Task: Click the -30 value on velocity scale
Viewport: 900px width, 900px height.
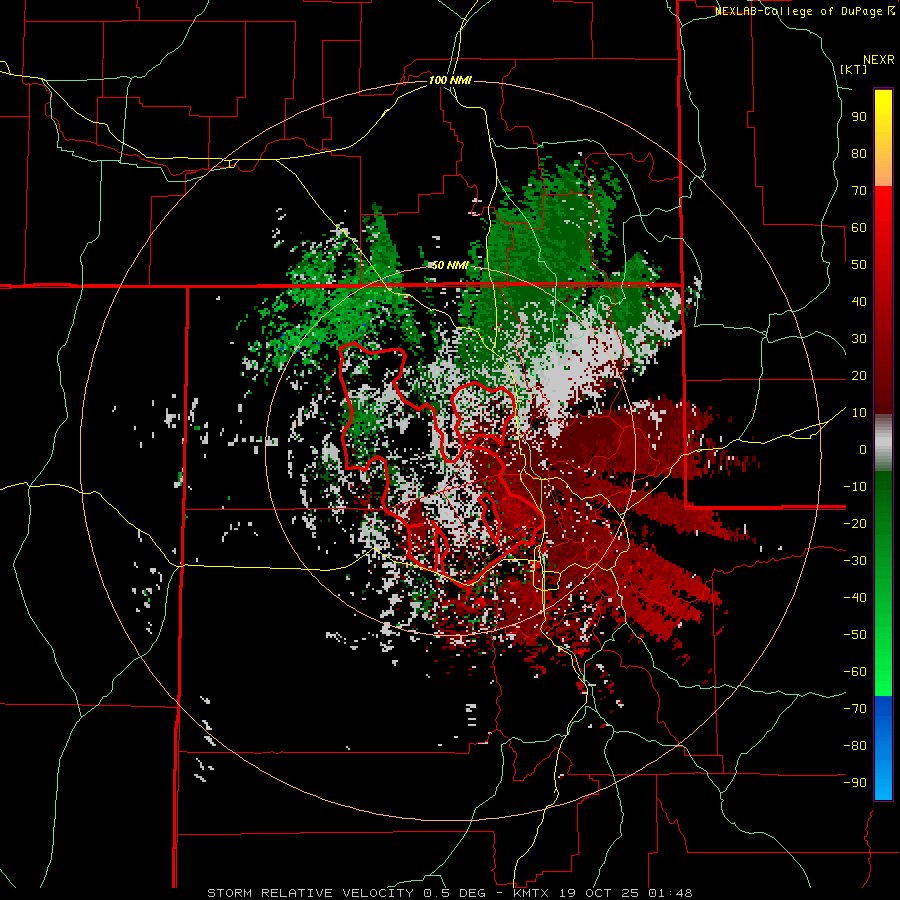Action: pyautogui.click(x=855, y=561)
